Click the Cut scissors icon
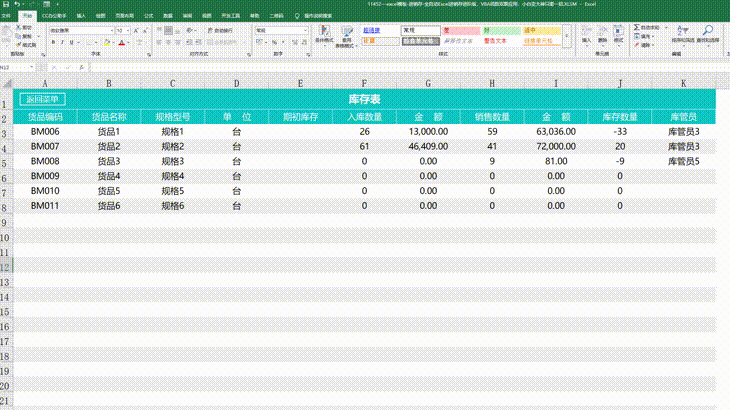The image size is (730, 410). pos(19,28)
